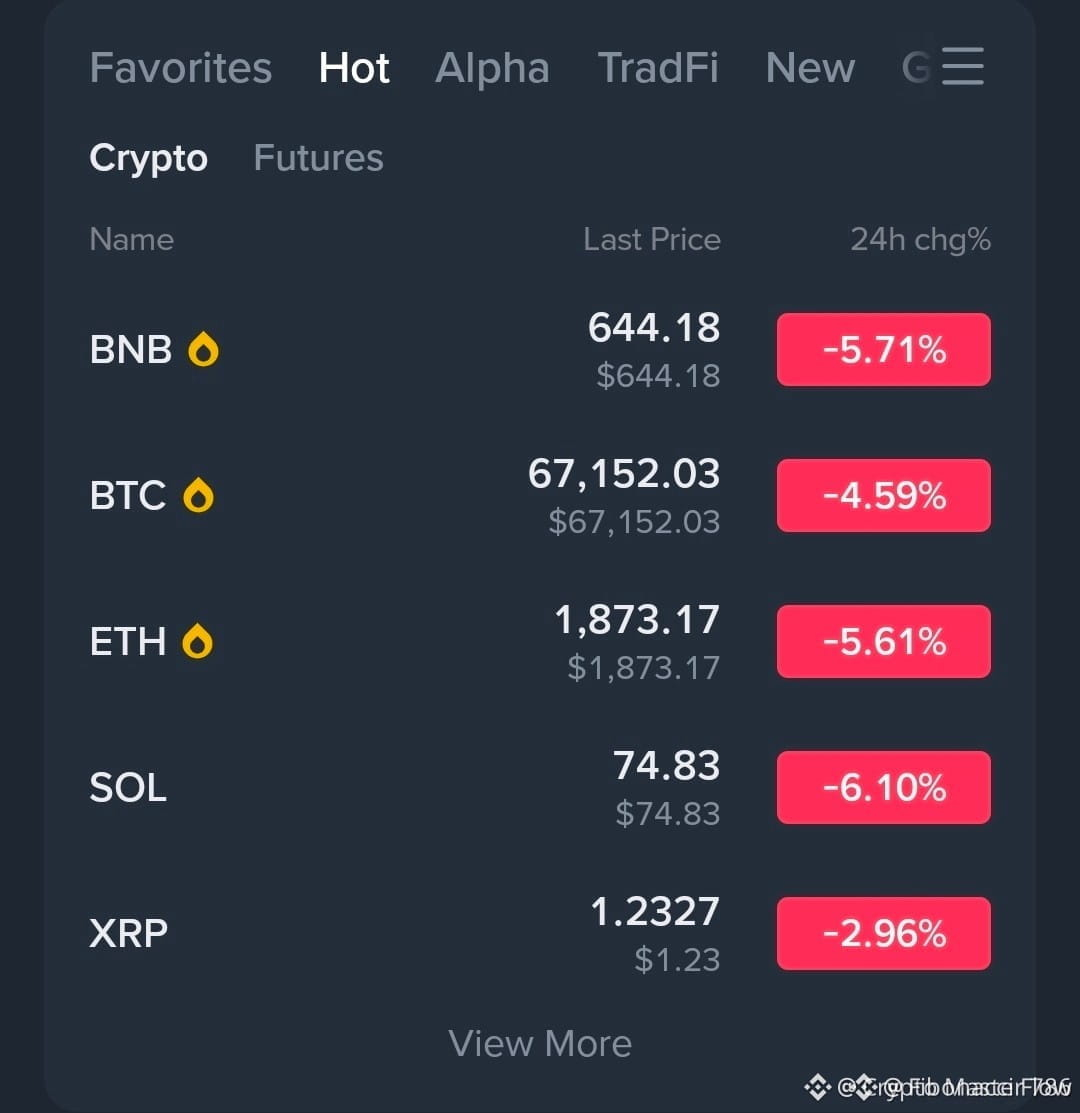Open the hamburger list menu icon
1080x1113 pixels.
coord(963,67)
